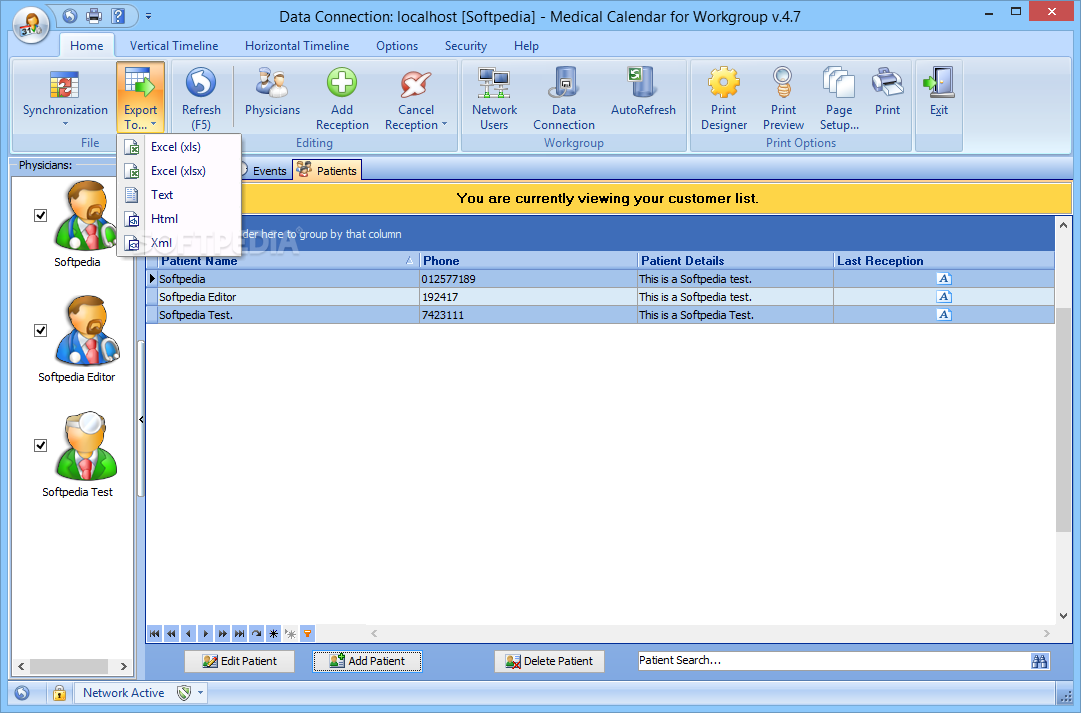Select the Softpedia physician avatar
The height and width of the screenshot is (713, 1081).
click(x=86, y=215)
